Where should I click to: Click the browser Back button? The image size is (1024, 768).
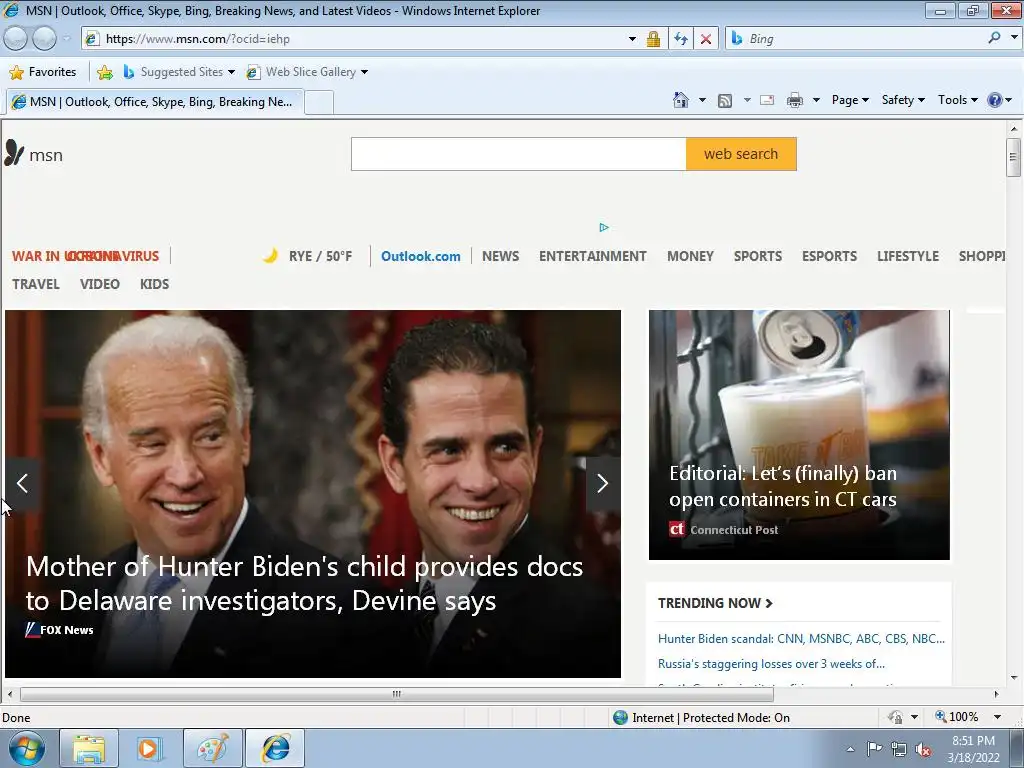coord(16,39)
